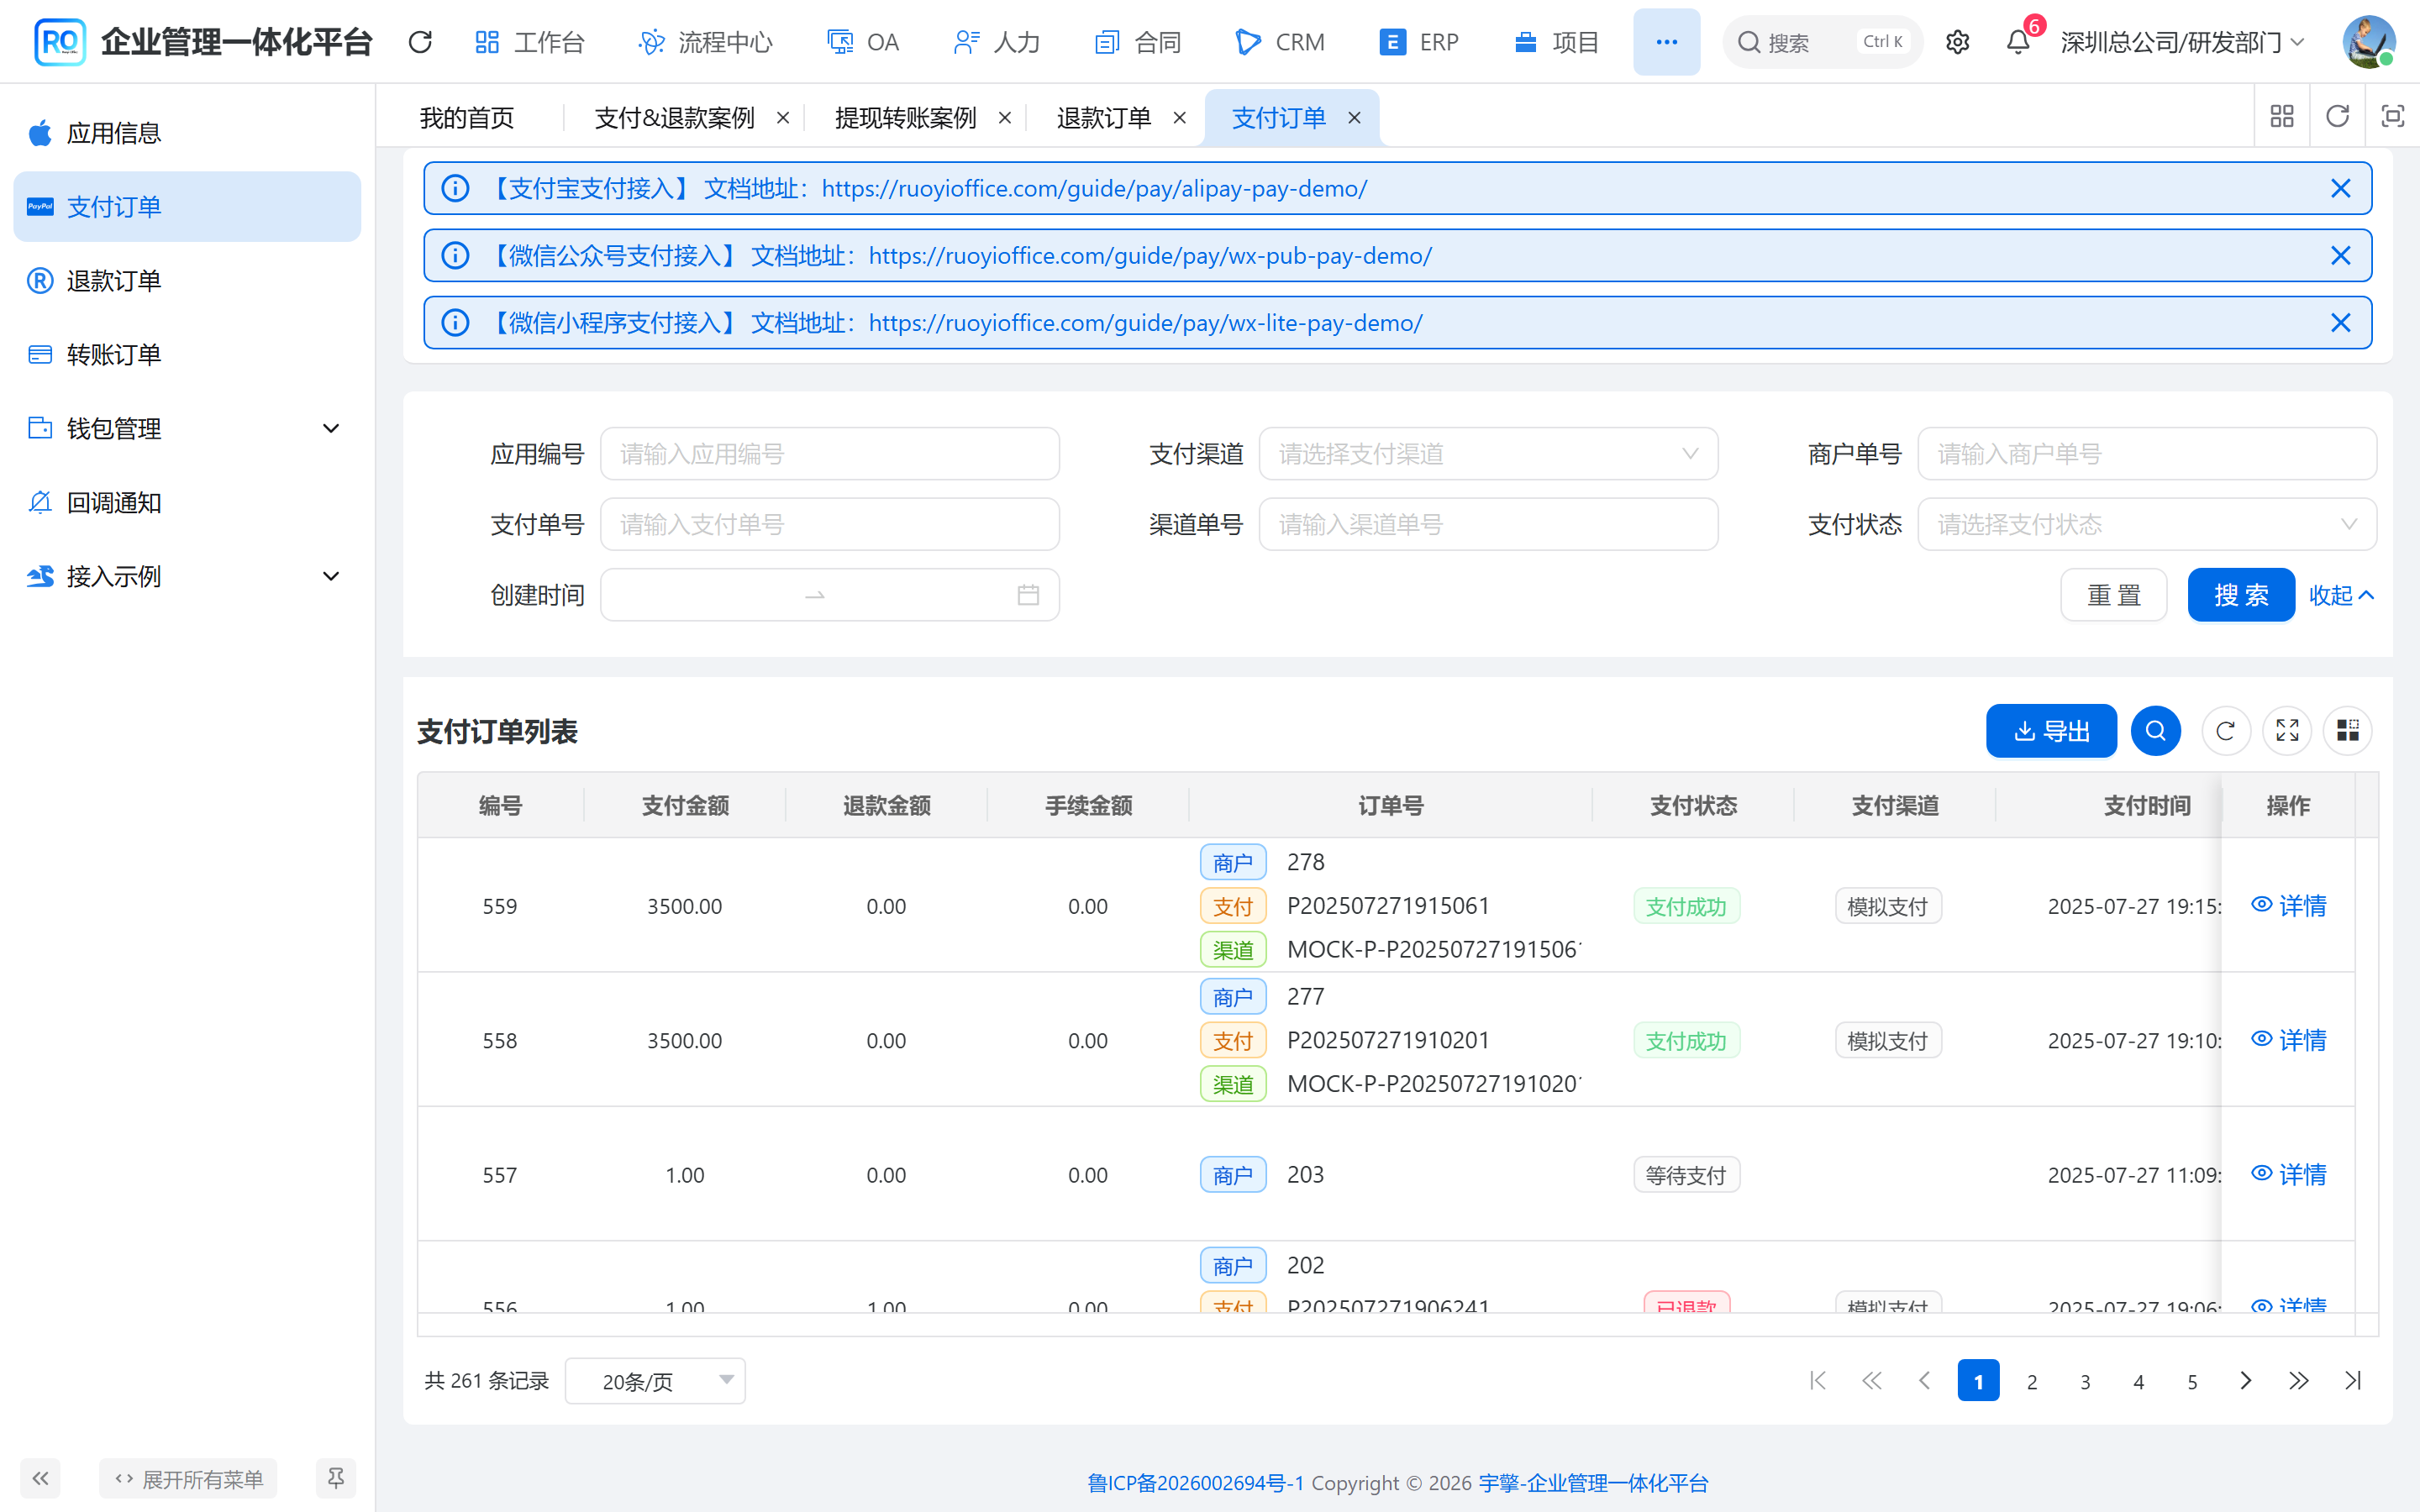Click the refresh icon beside platform title
The width and height of the screenshot is (2420, 1512).
tap(420, 42)
